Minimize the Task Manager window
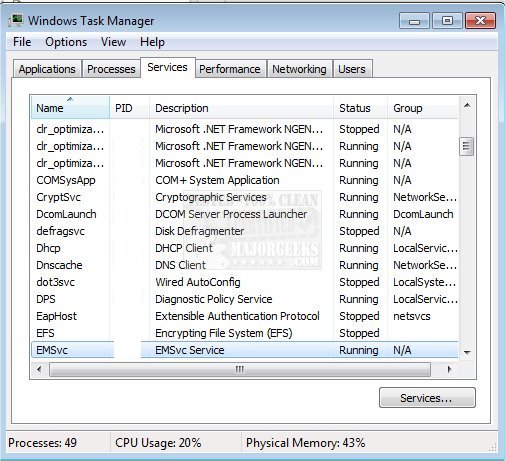Image resolution: width=505 pixels, height=461 pixels. pyautogui.click(x=414, y=21)
